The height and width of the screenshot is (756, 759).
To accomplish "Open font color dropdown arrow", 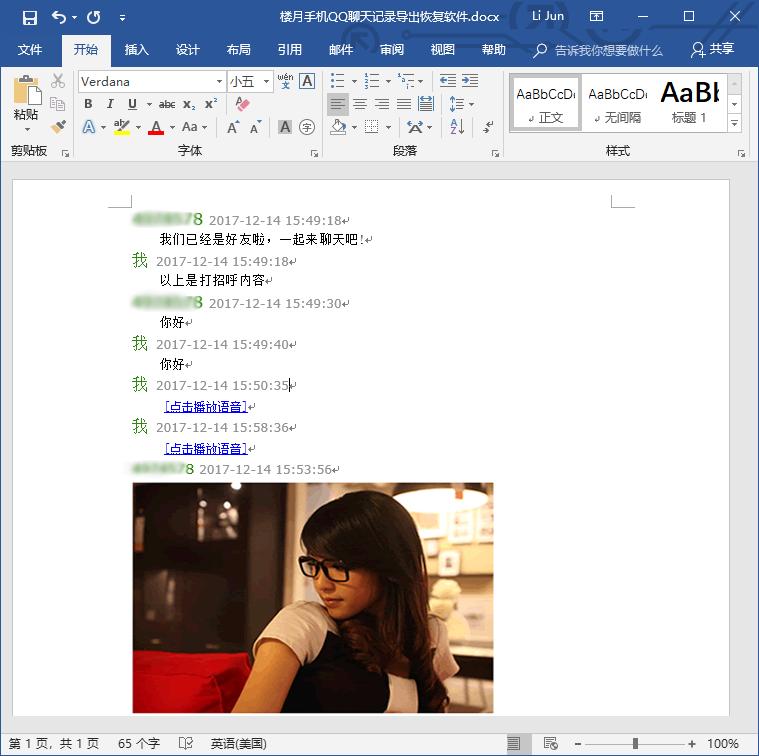I will pos(172,128).
